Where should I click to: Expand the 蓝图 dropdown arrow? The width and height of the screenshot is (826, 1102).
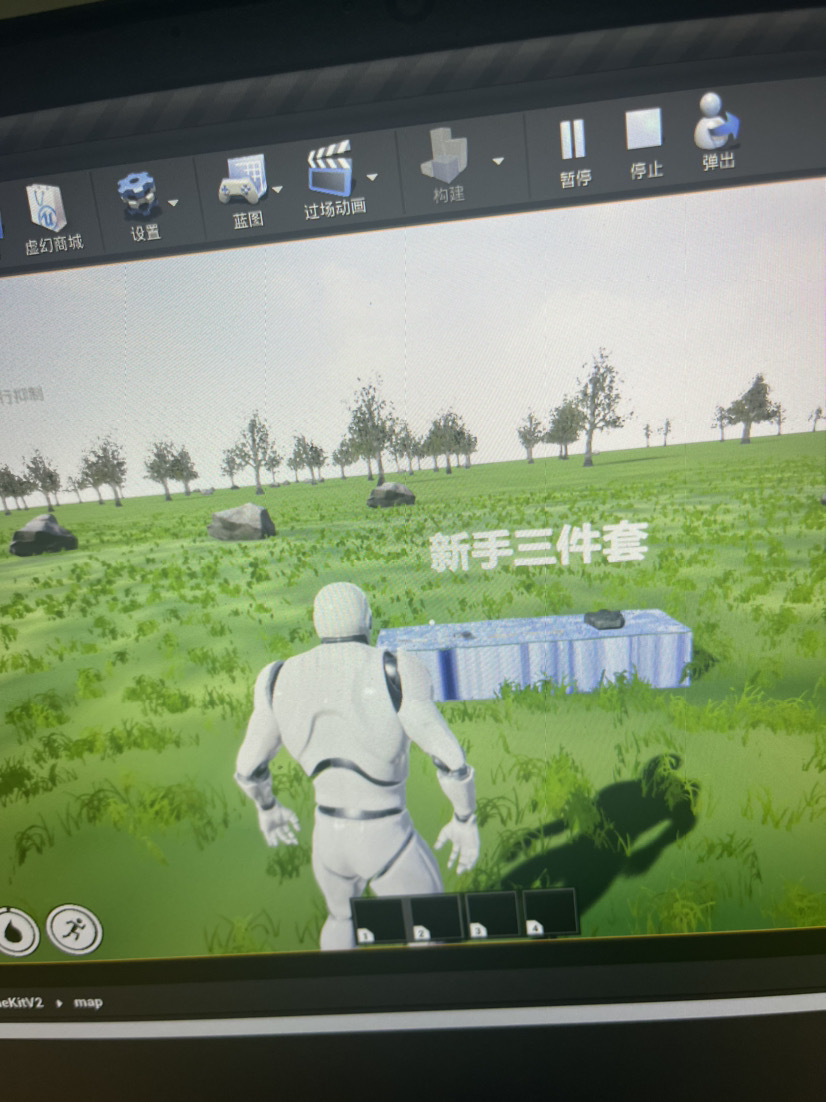coord(277,188)
